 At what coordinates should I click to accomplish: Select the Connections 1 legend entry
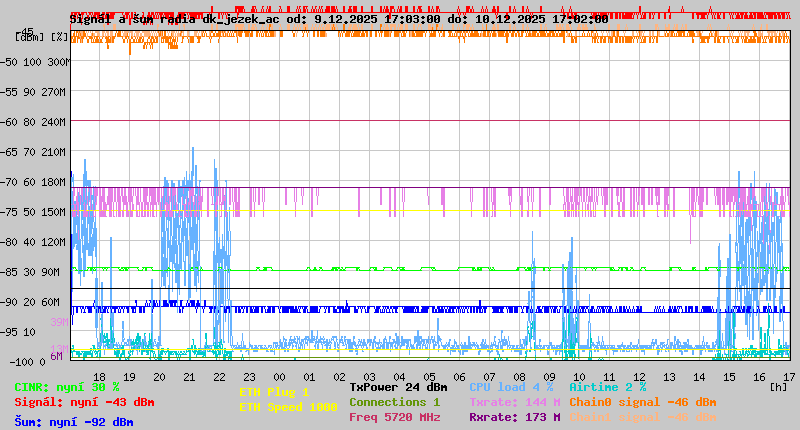pos(394,402)
